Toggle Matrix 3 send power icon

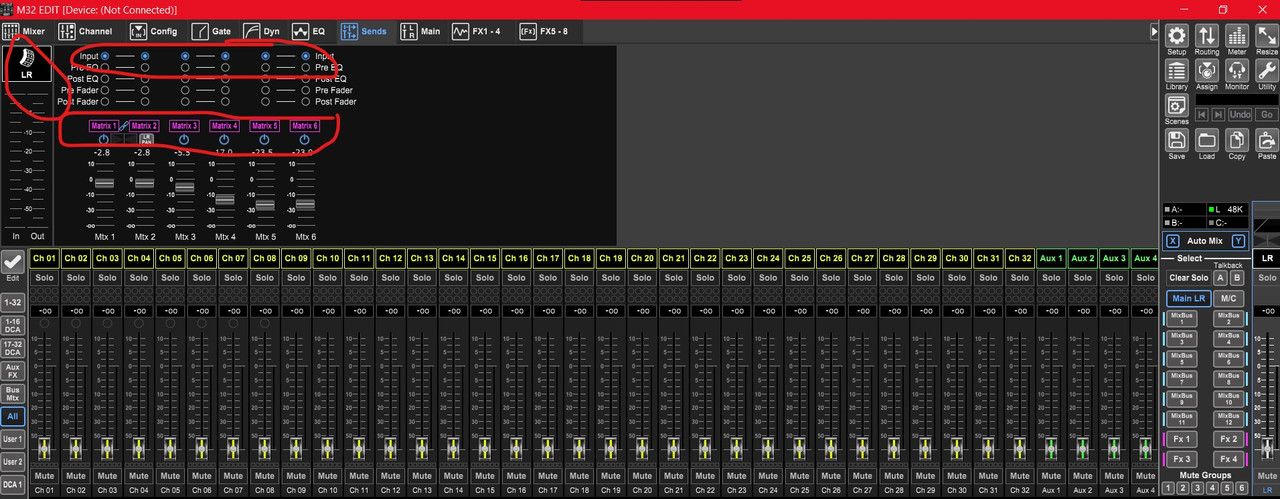point(184,140)
